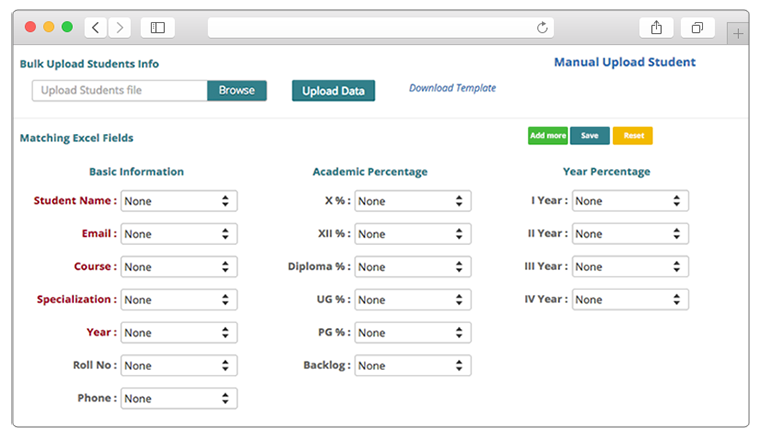Open the I Year dropdown
Image resolution: width=760 pixels, height=437 pixels.
click(630, 201)
